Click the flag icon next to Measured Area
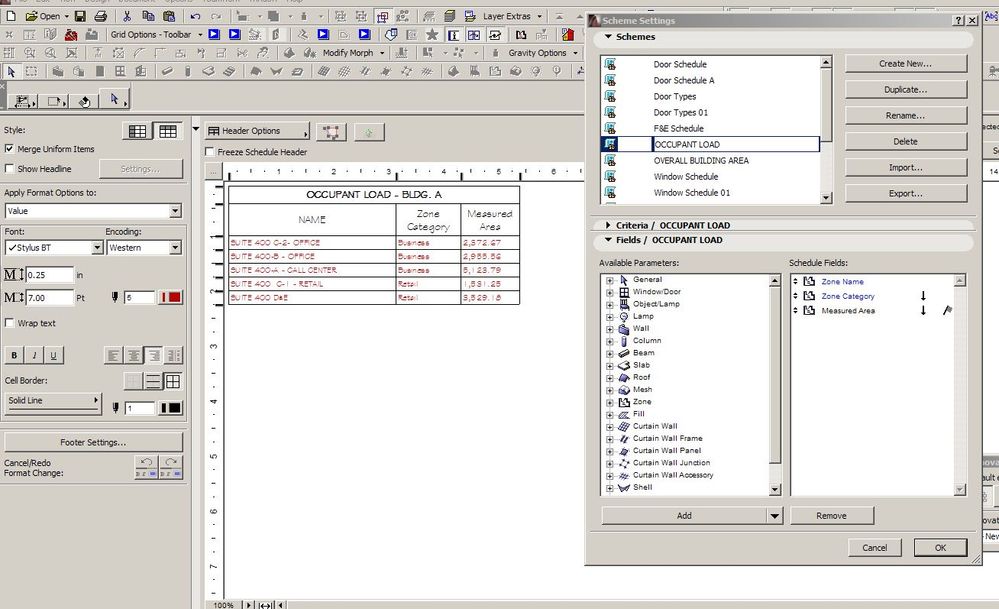This screenshot has height=609, width=999. (947, 311)
